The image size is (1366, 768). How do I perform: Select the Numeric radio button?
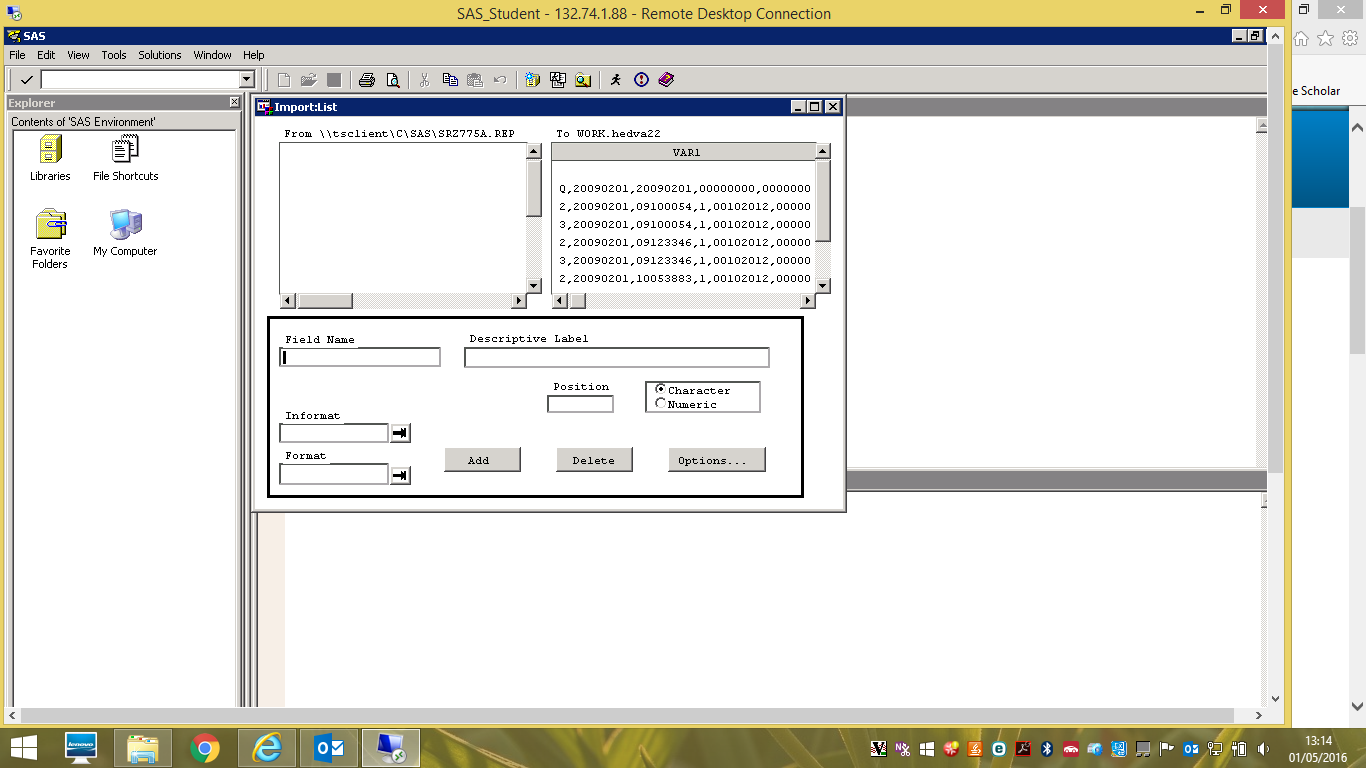coord(659,401)
